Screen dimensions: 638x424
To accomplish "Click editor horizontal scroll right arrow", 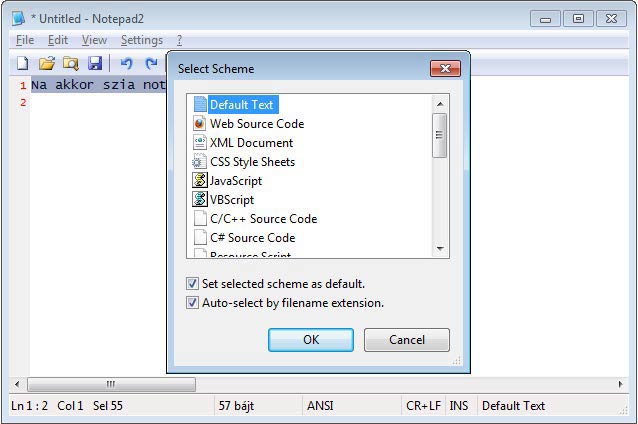I will 620,384.
